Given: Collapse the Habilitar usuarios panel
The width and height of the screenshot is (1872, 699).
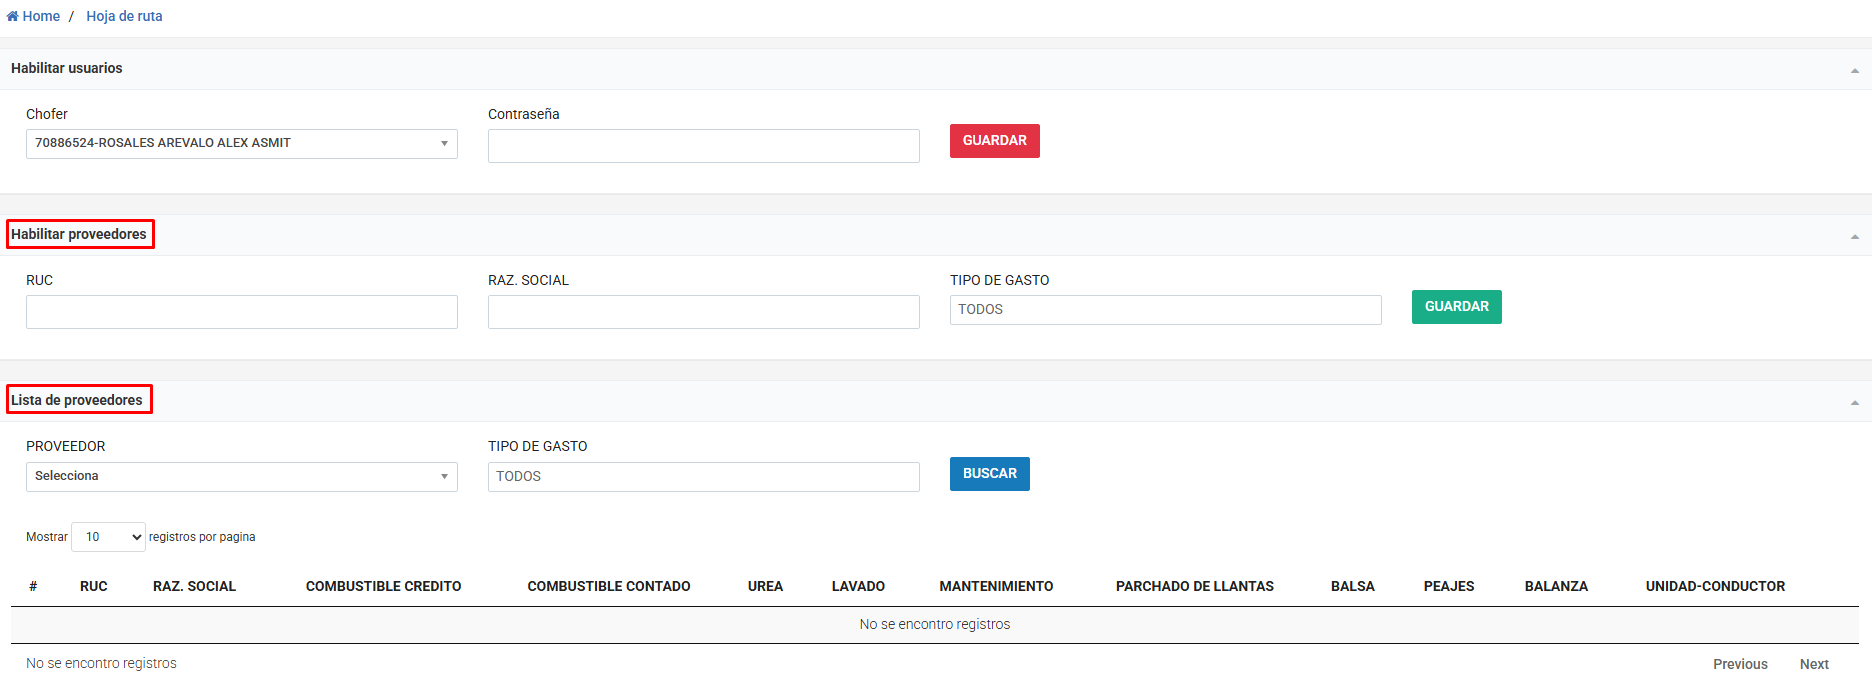Looking at the screenshot, I should (1854, 70).
